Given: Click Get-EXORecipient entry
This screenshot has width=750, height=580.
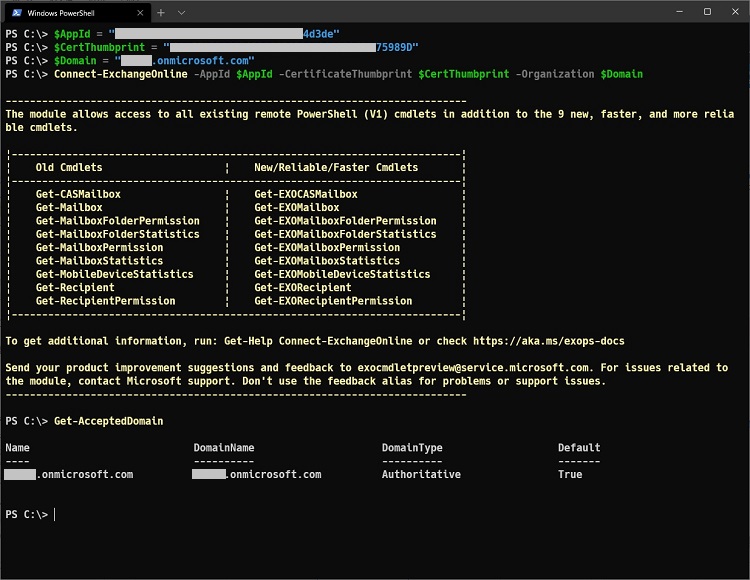Looking at the screenshot, I should pos(303,288).
